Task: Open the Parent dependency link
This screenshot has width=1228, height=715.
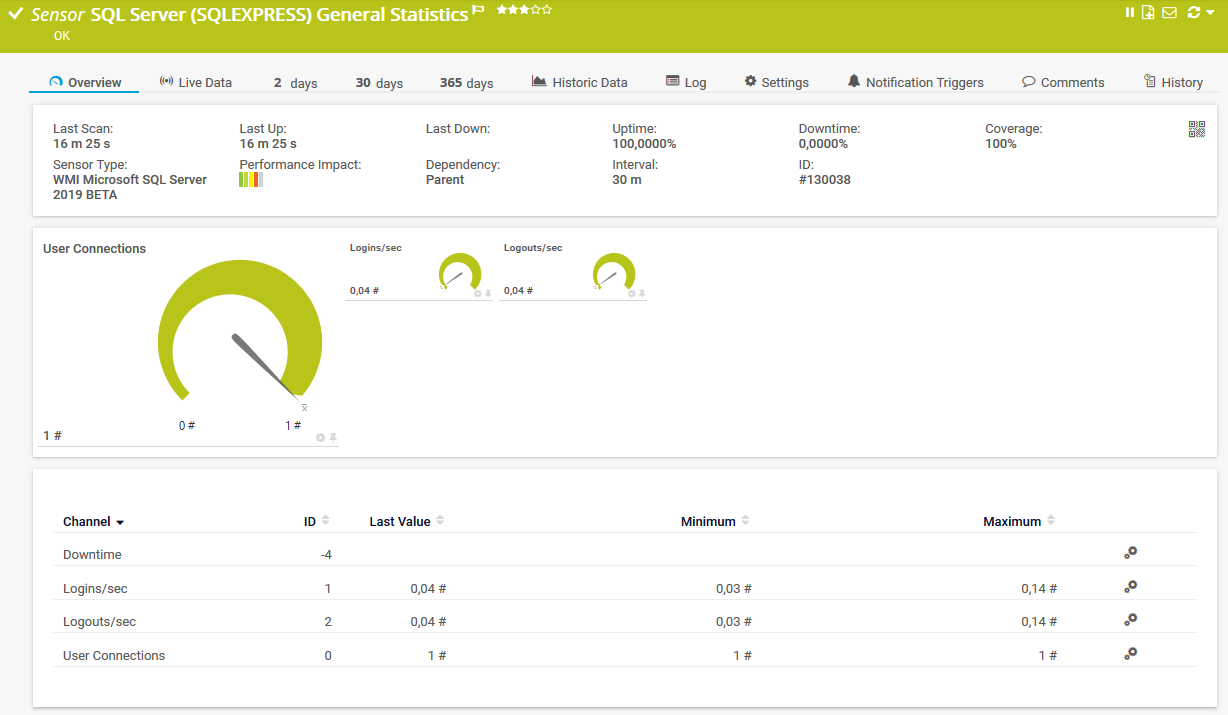Action: pyautogui.click(x=445, y=180)
